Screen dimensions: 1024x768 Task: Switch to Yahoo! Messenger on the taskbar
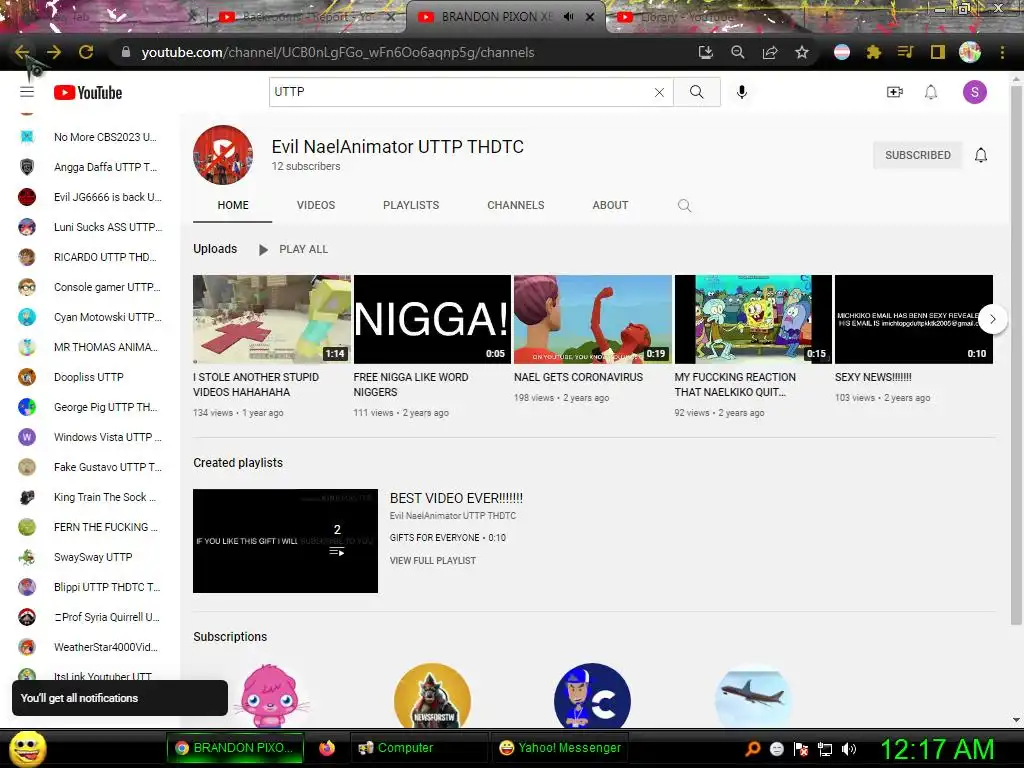pos(559,748)
